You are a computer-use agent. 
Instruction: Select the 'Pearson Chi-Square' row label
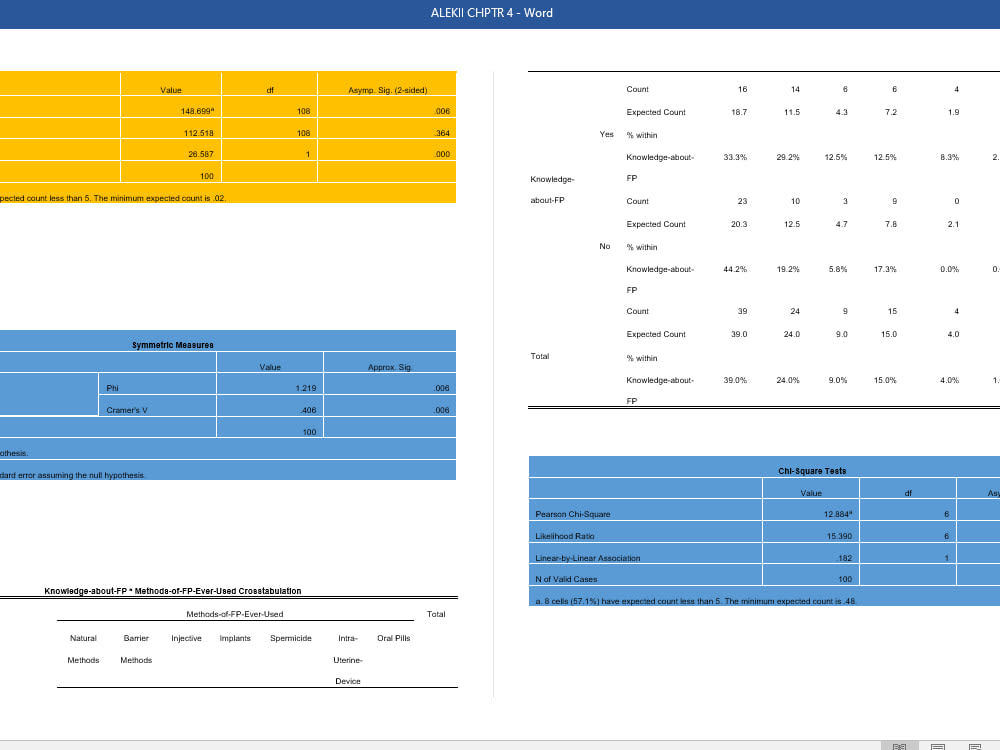click(573, 514)
